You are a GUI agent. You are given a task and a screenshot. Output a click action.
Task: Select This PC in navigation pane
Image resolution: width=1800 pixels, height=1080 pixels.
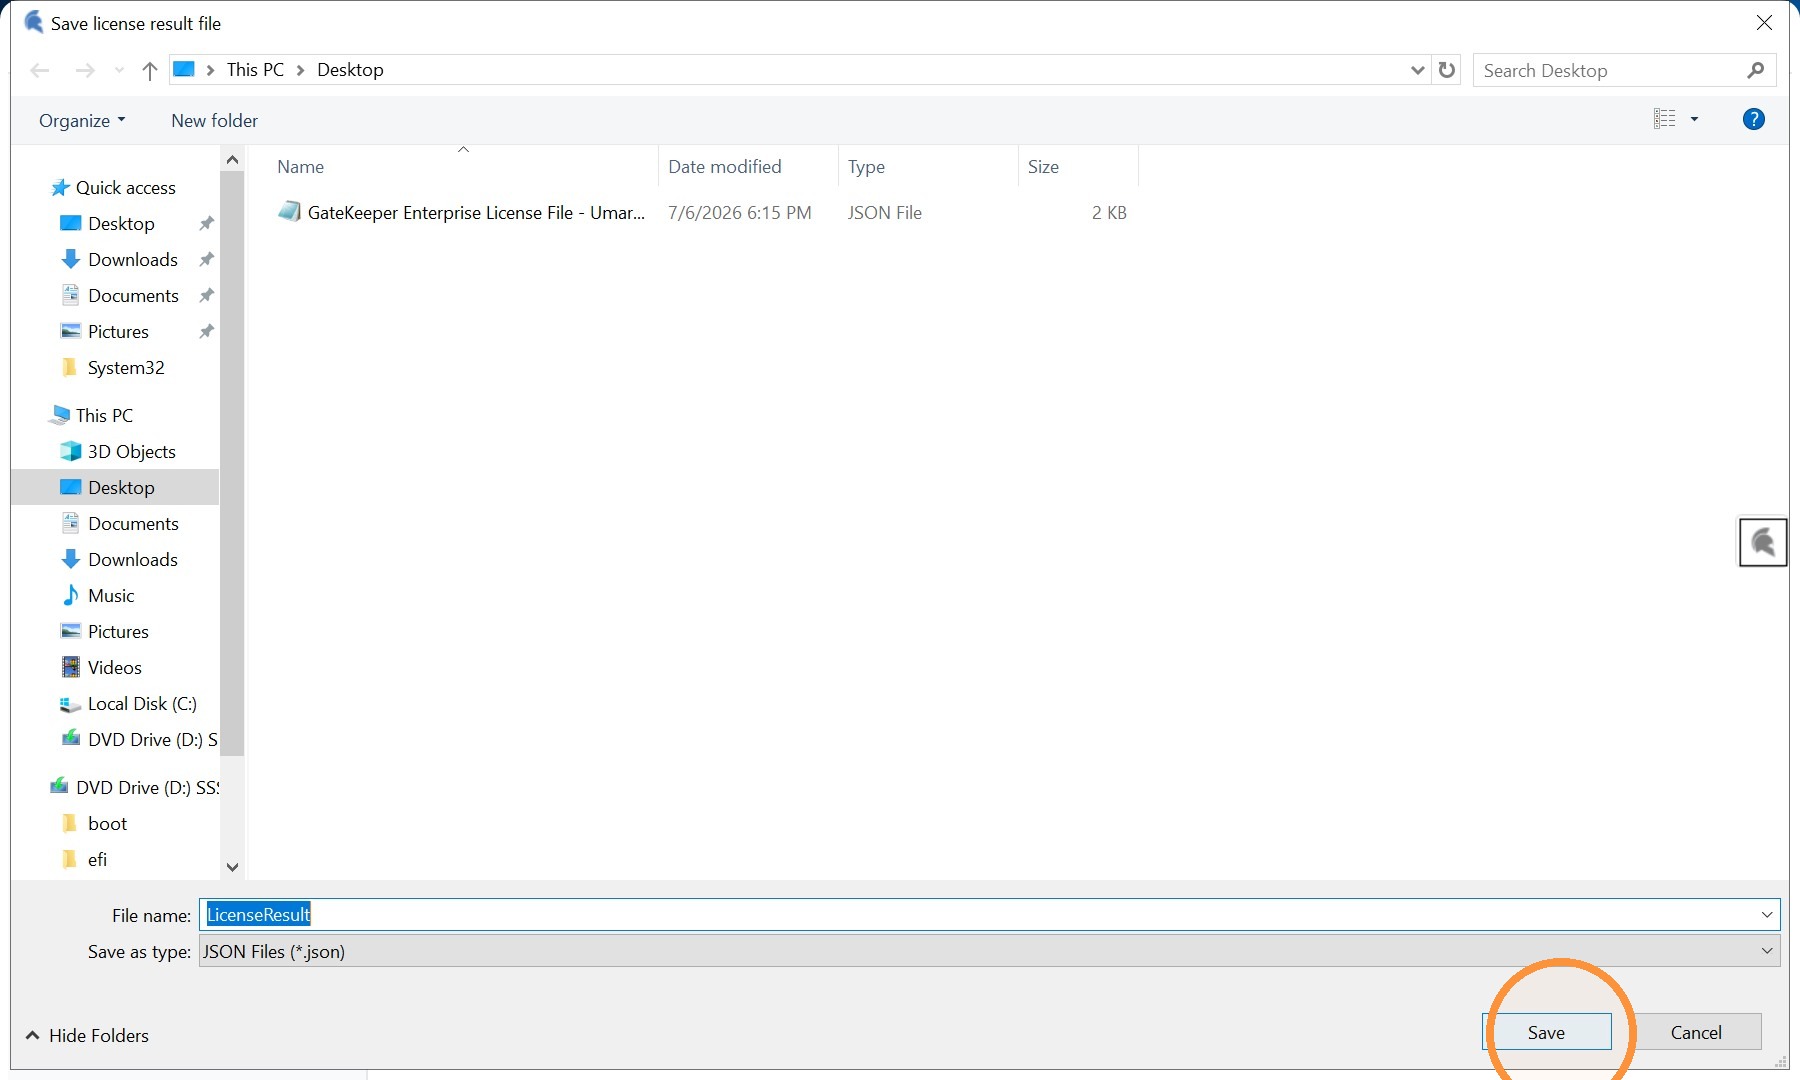point(104,415)
